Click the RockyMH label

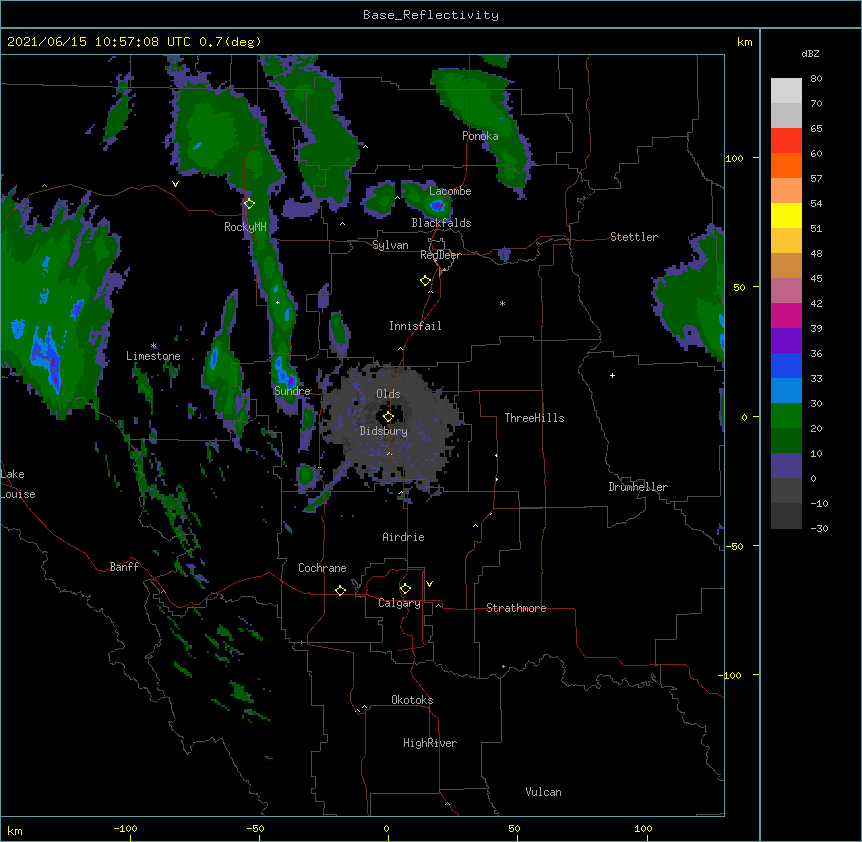[245, 227]
